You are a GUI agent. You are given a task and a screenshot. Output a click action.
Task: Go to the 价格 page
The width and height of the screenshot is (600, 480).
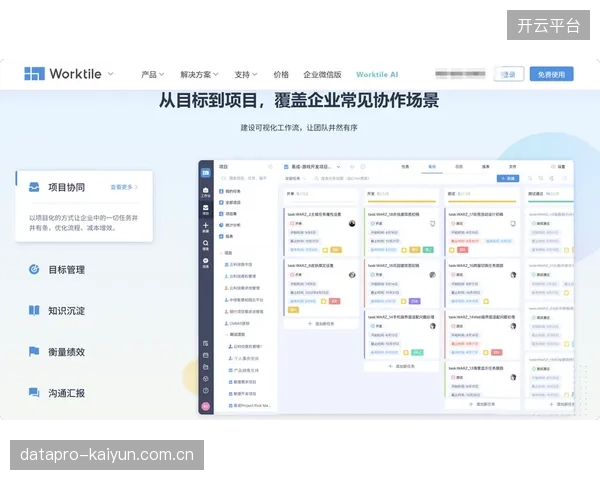pyautogui.click(x=281, y=74)
